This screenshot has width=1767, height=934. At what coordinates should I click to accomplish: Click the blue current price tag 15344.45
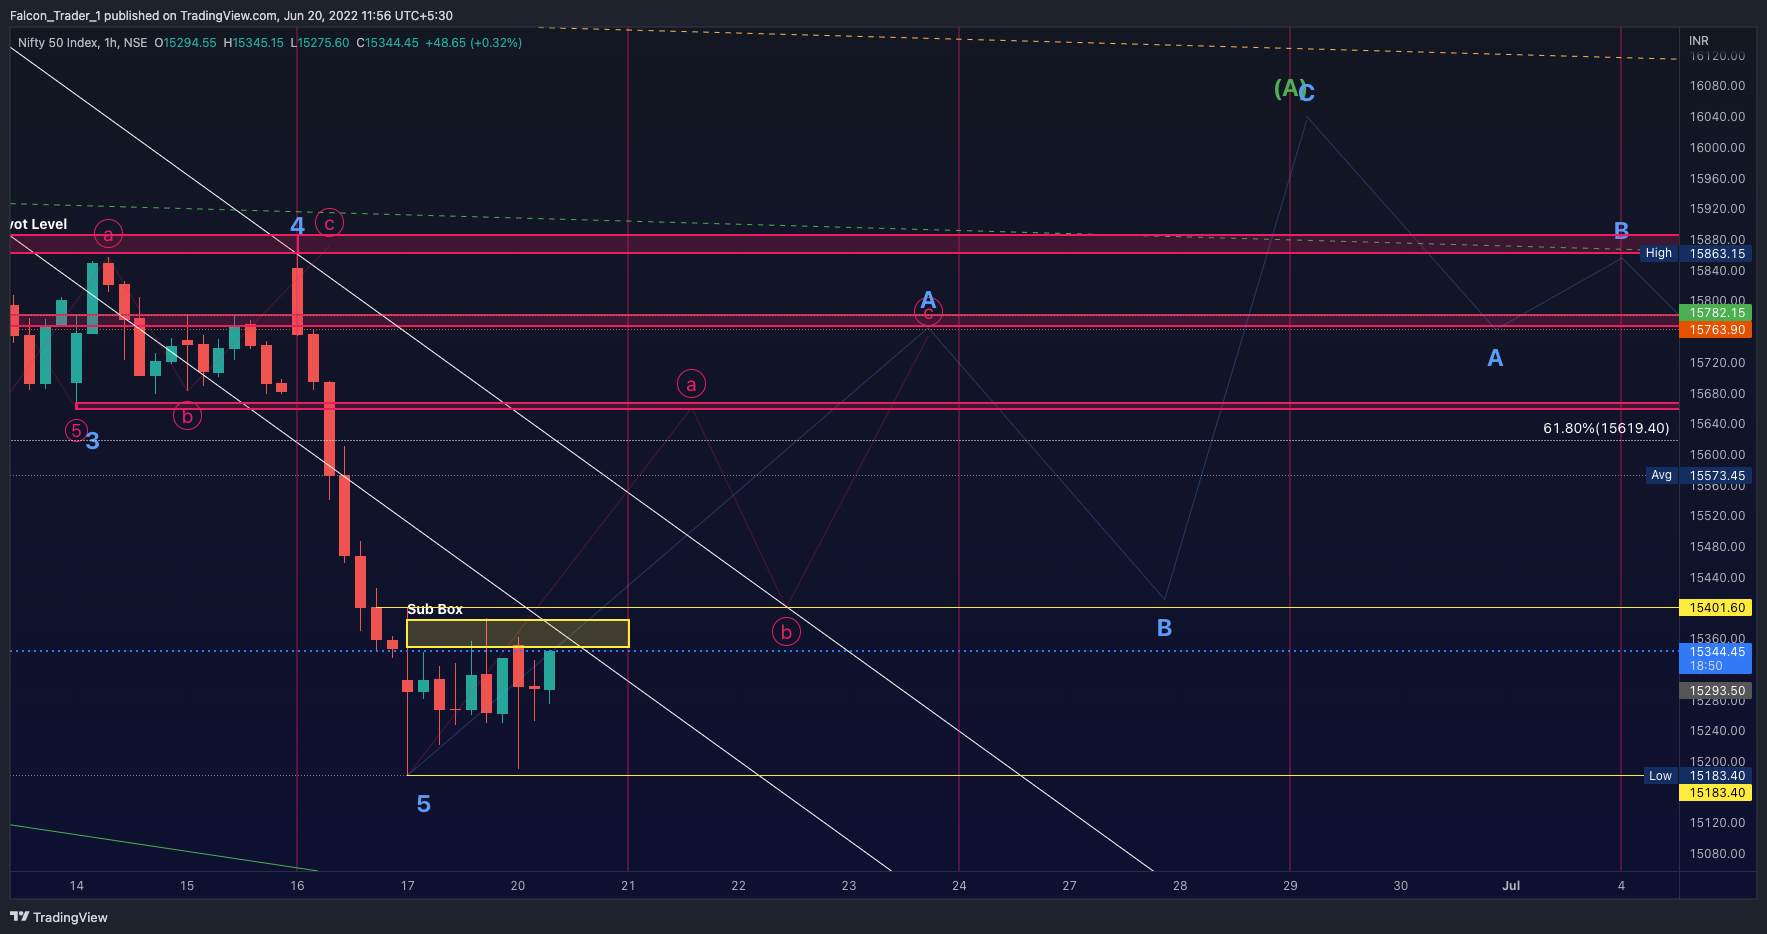1717,658
